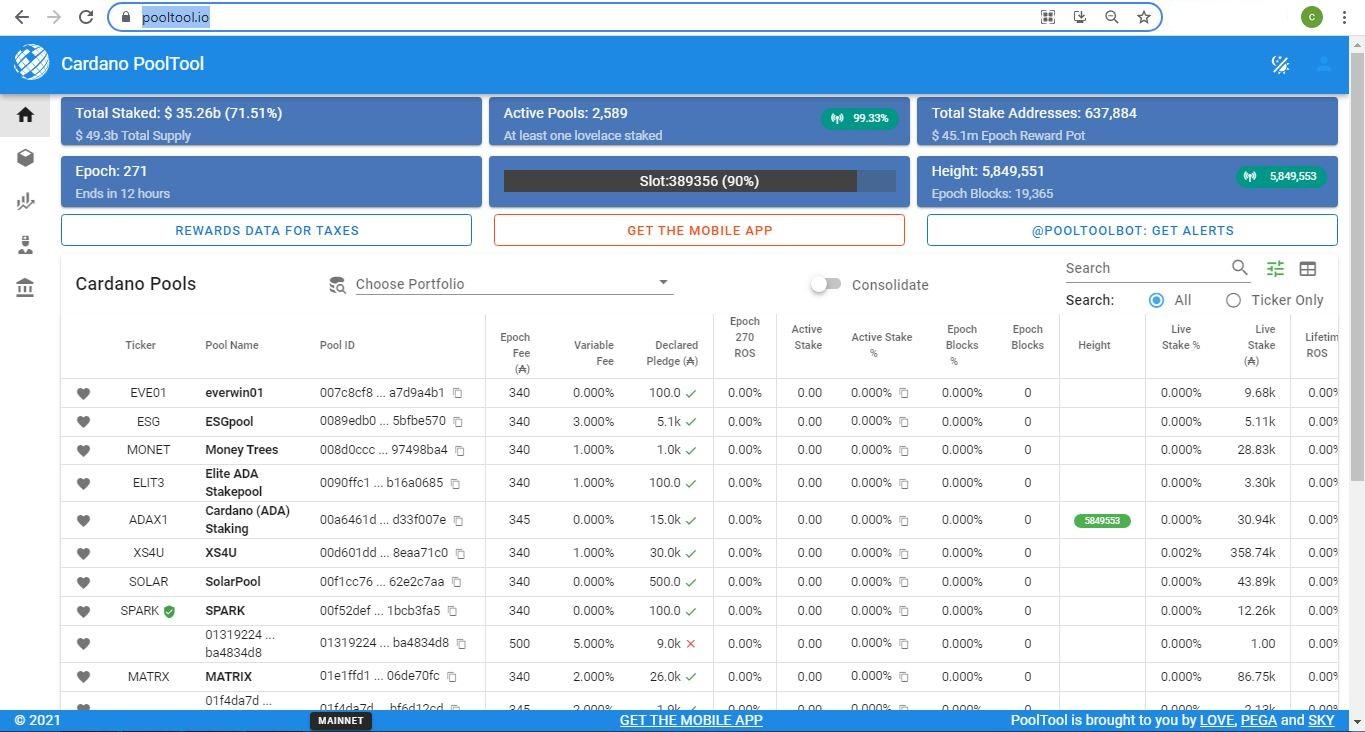Viewport: 1365px width, 732px height.
Task: Copy Active Stake % for EVE01 row
Action: 903,393
